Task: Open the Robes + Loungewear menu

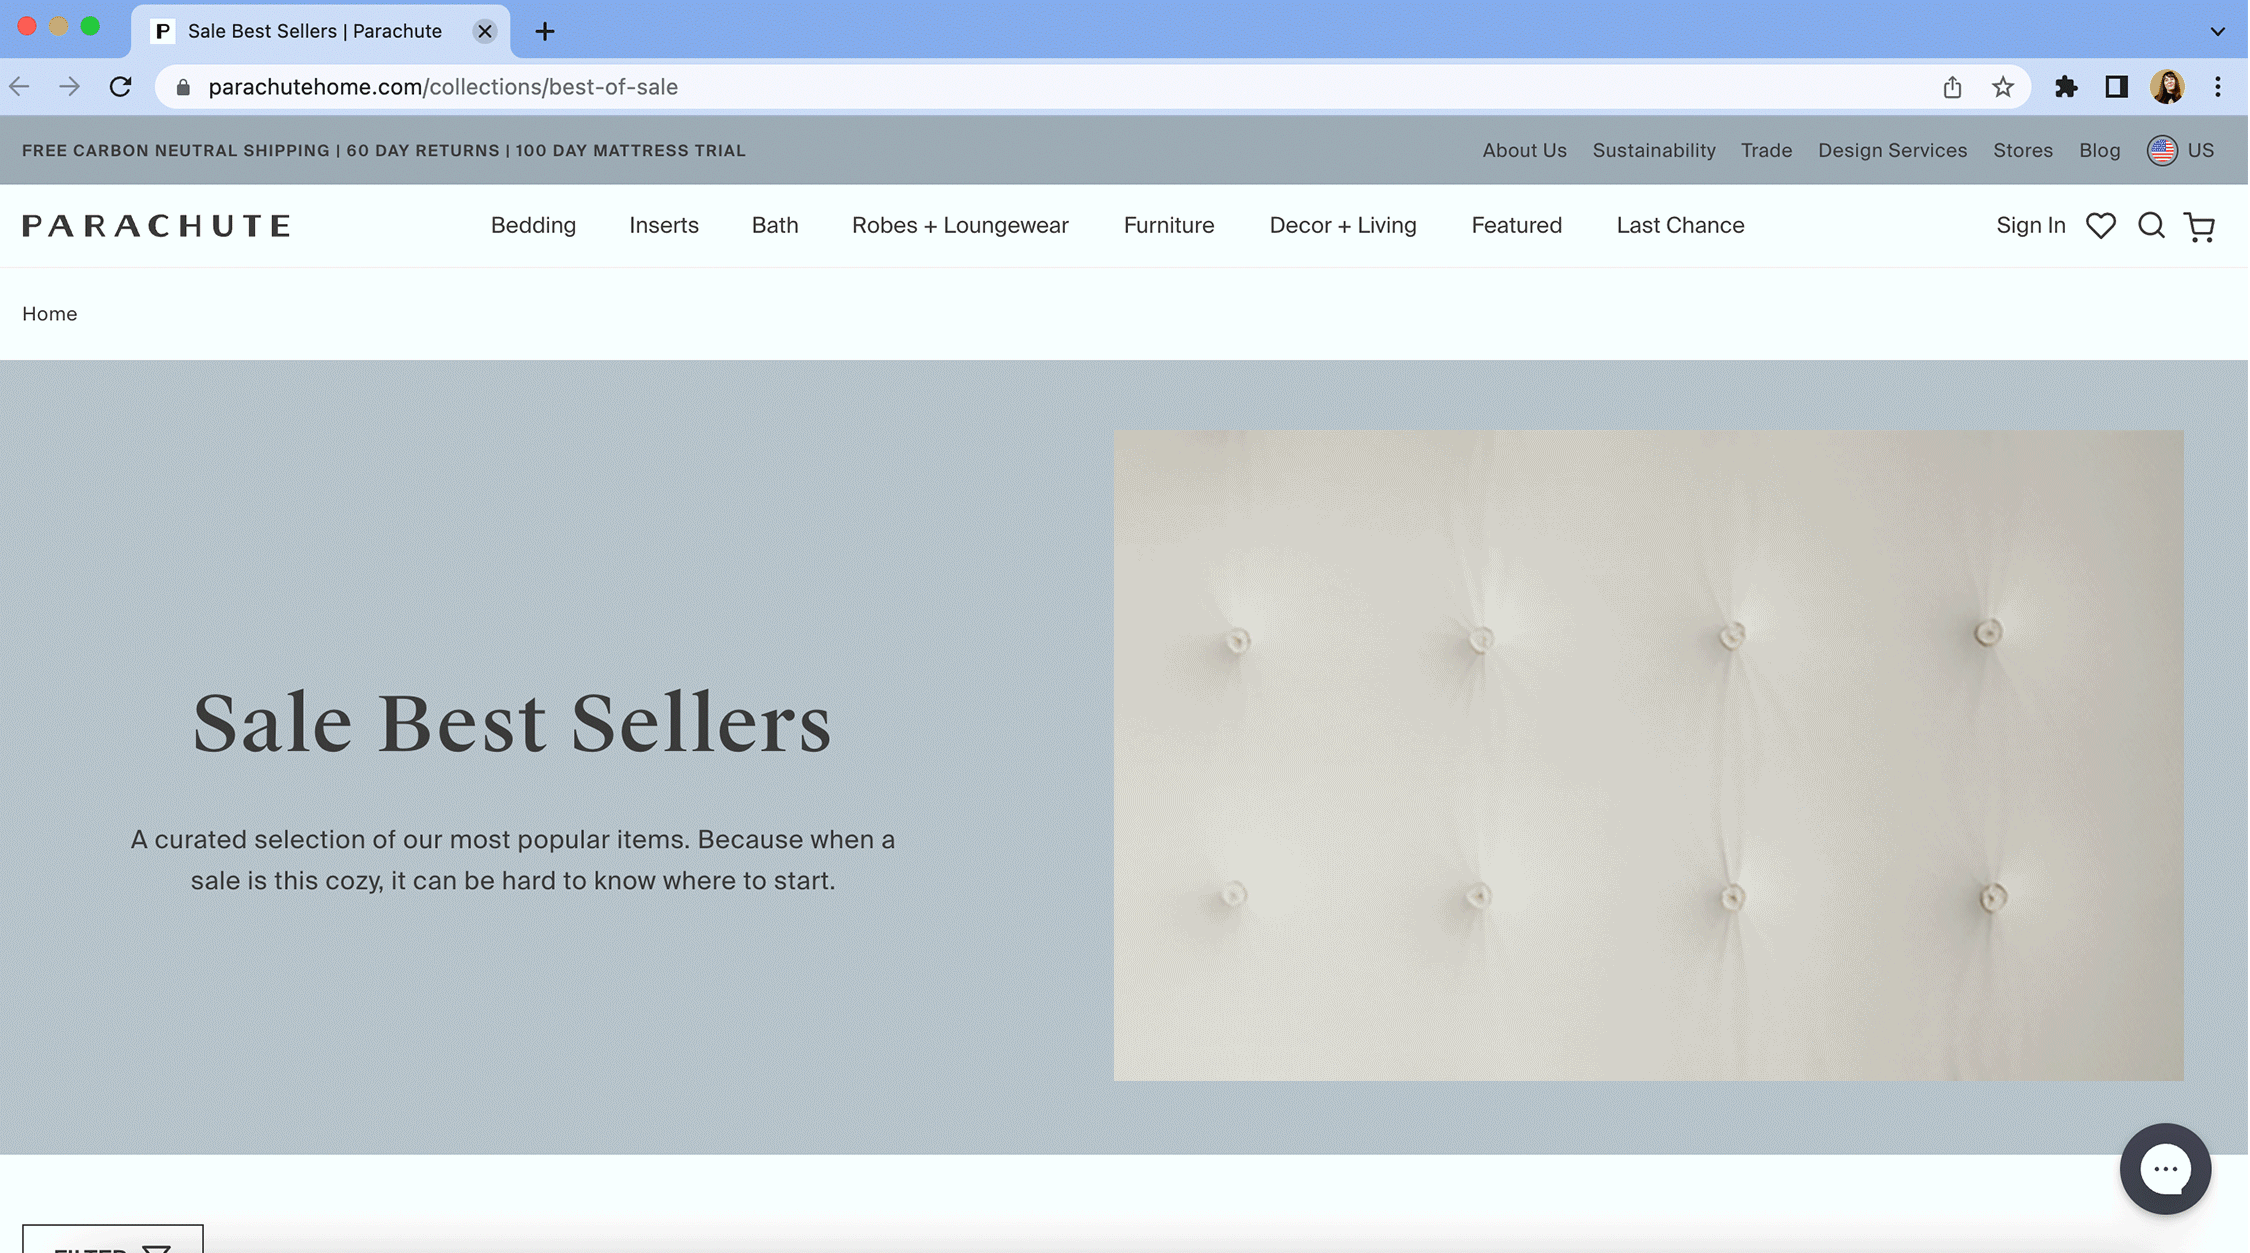Action: tap(960, 226)
